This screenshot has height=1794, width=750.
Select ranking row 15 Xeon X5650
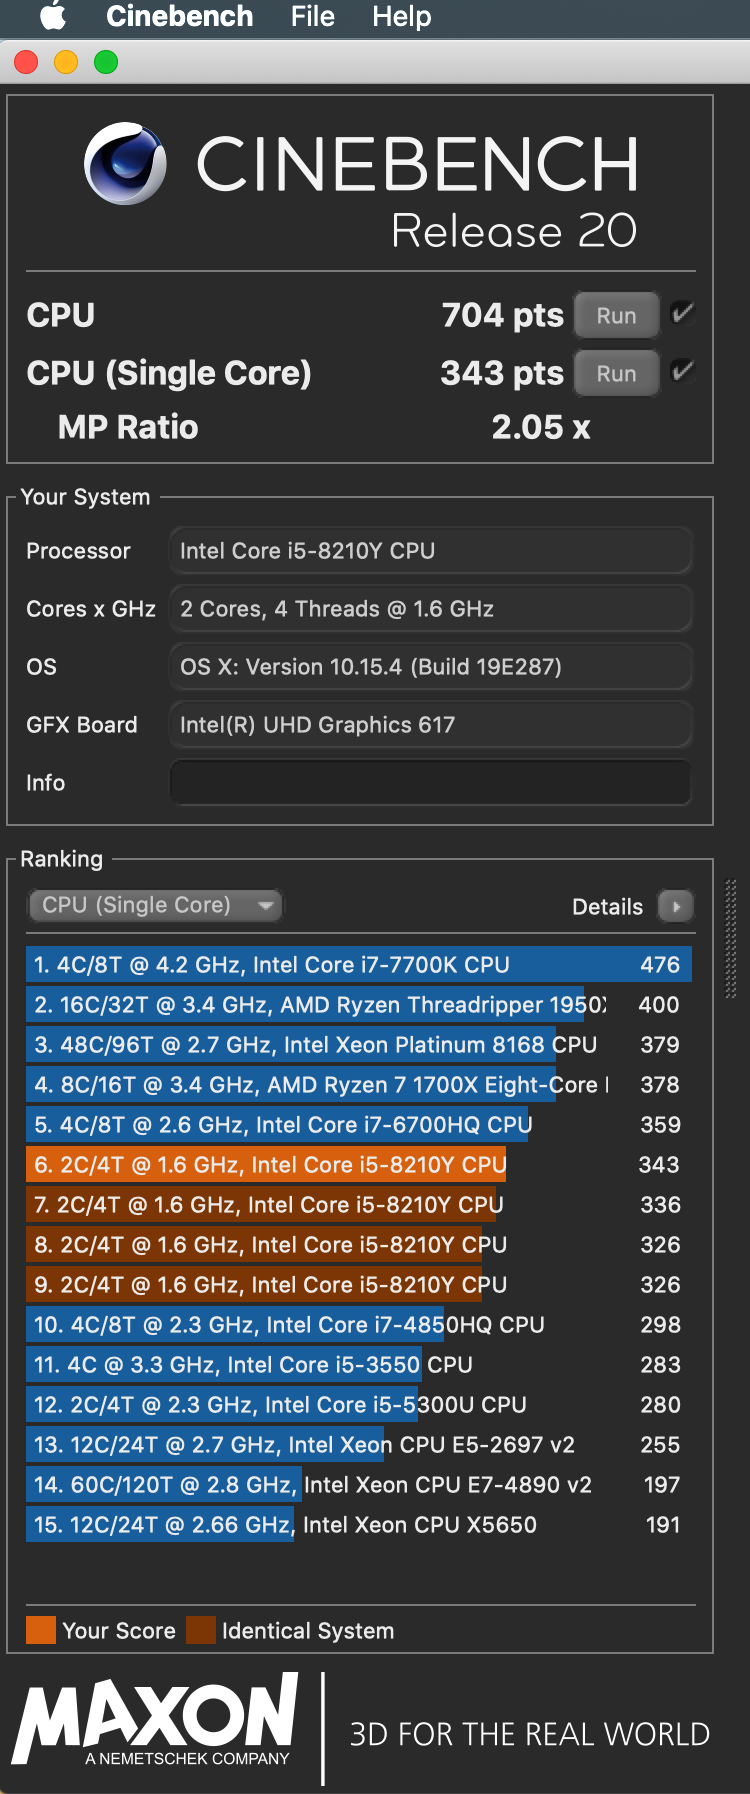[358, 1525]
